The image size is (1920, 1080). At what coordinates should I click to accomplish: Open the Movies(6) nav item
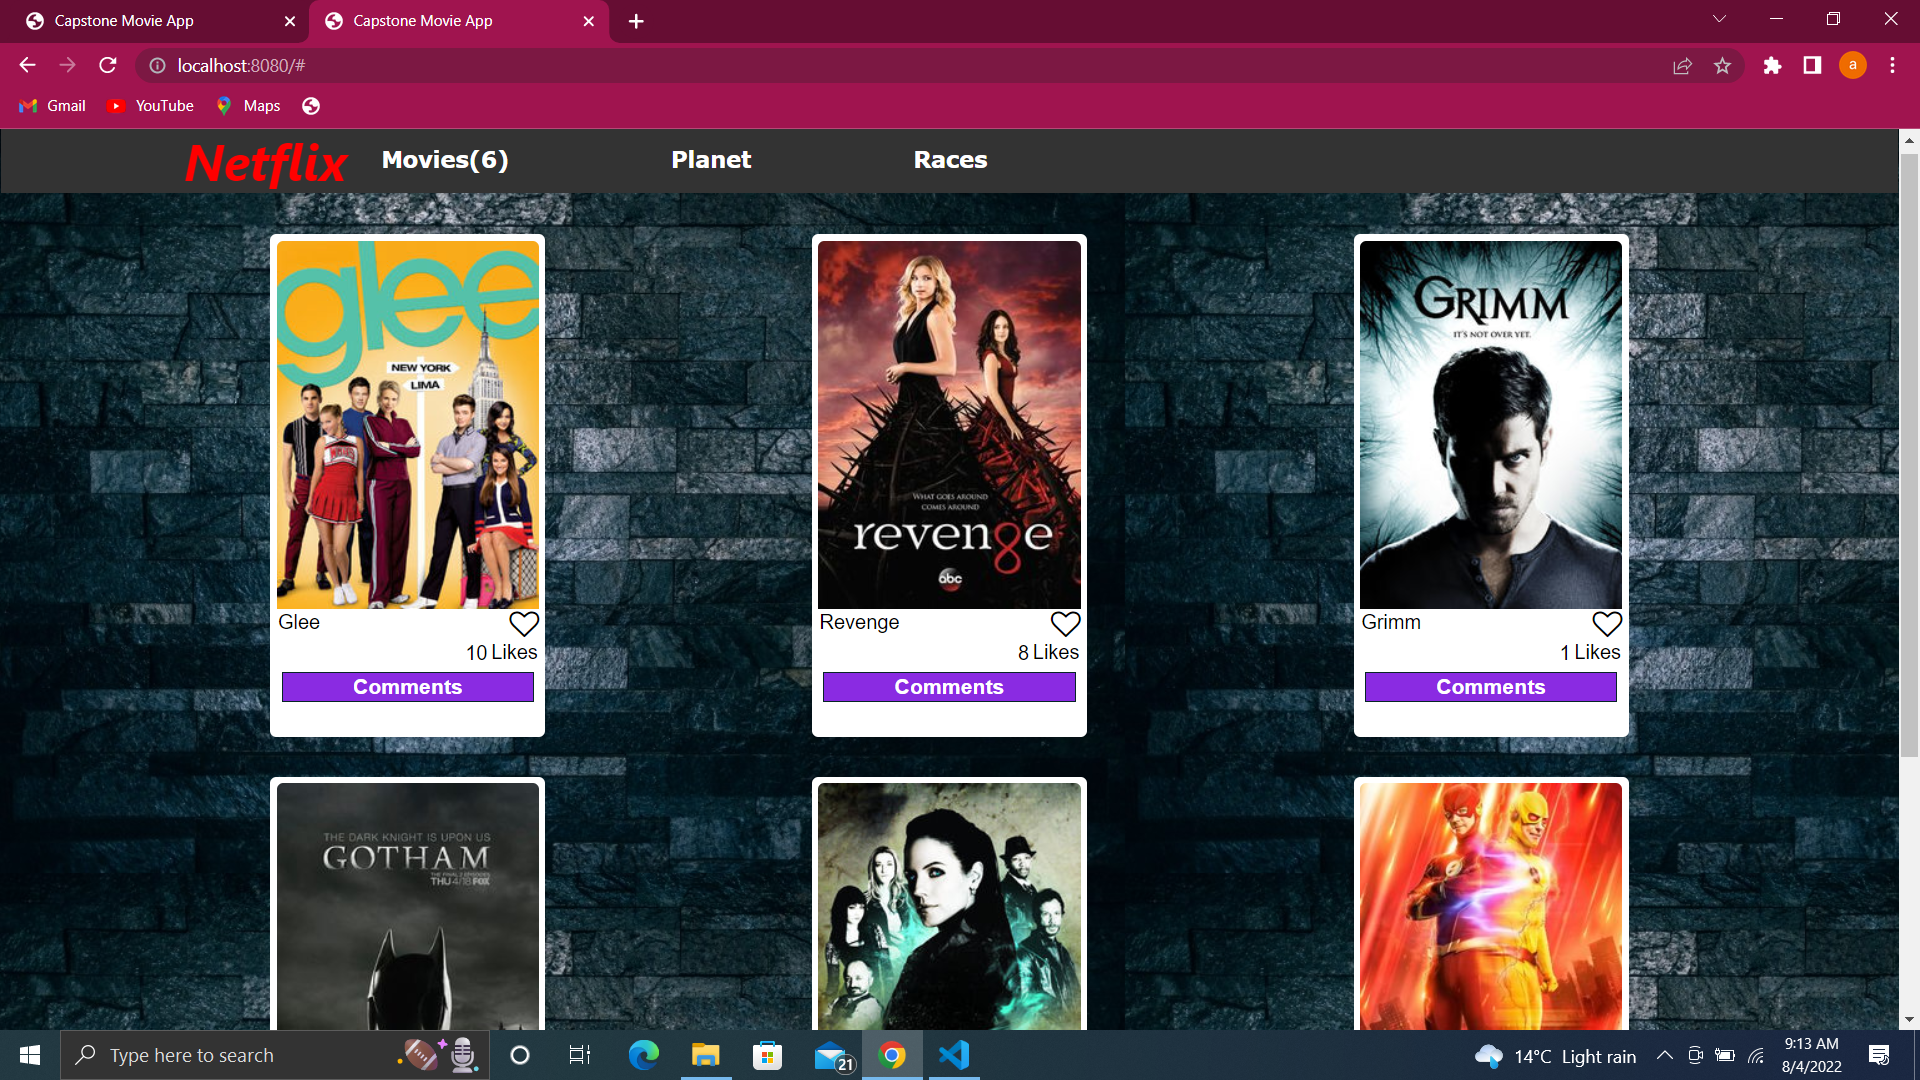click(445, 160)
